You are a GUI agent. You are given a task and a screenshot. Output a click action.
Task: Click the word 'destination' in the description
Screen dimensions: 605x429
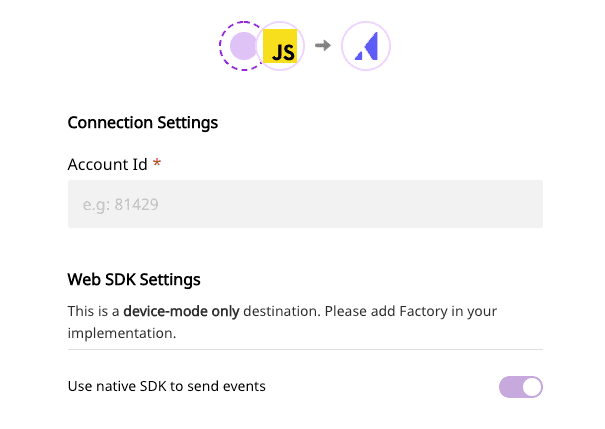click(x=281, y=311)
